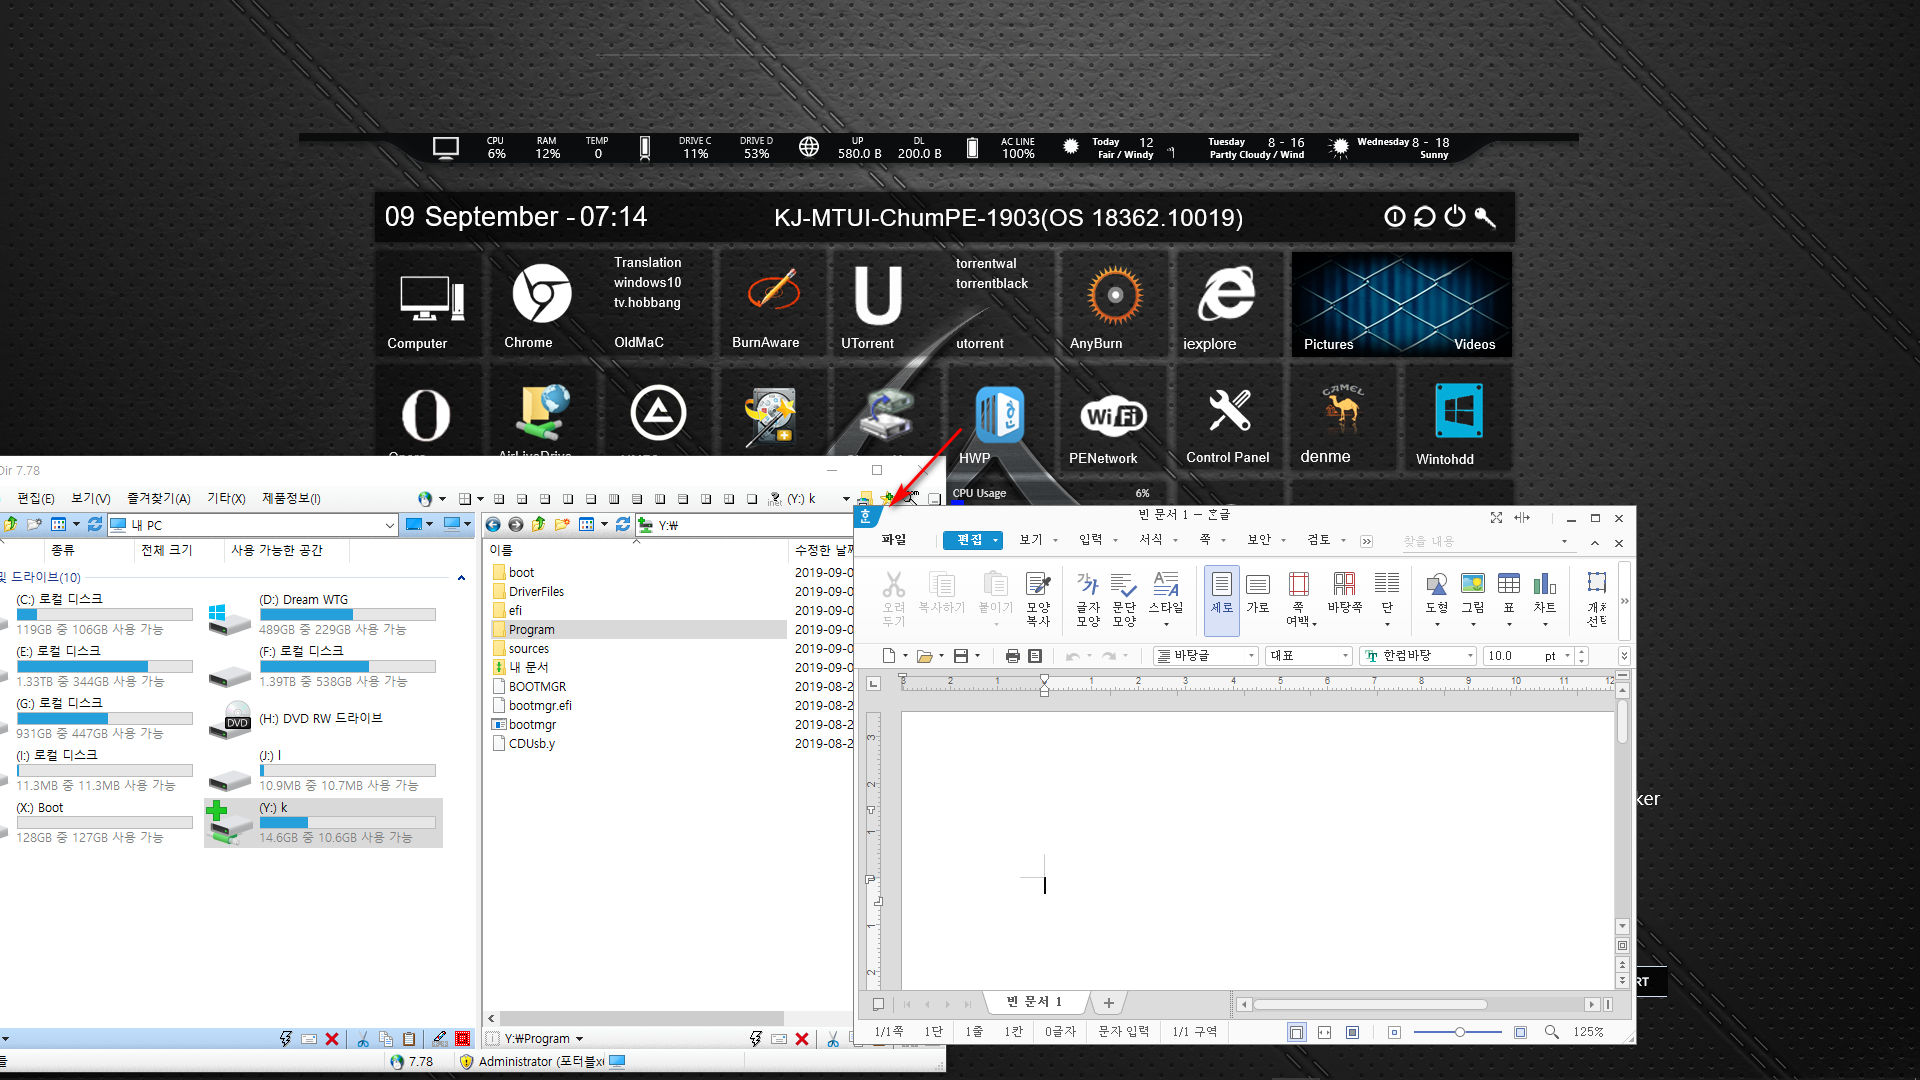Open the 편집 tab in Hangul
1920x1080 pixels.
point(972,540)
